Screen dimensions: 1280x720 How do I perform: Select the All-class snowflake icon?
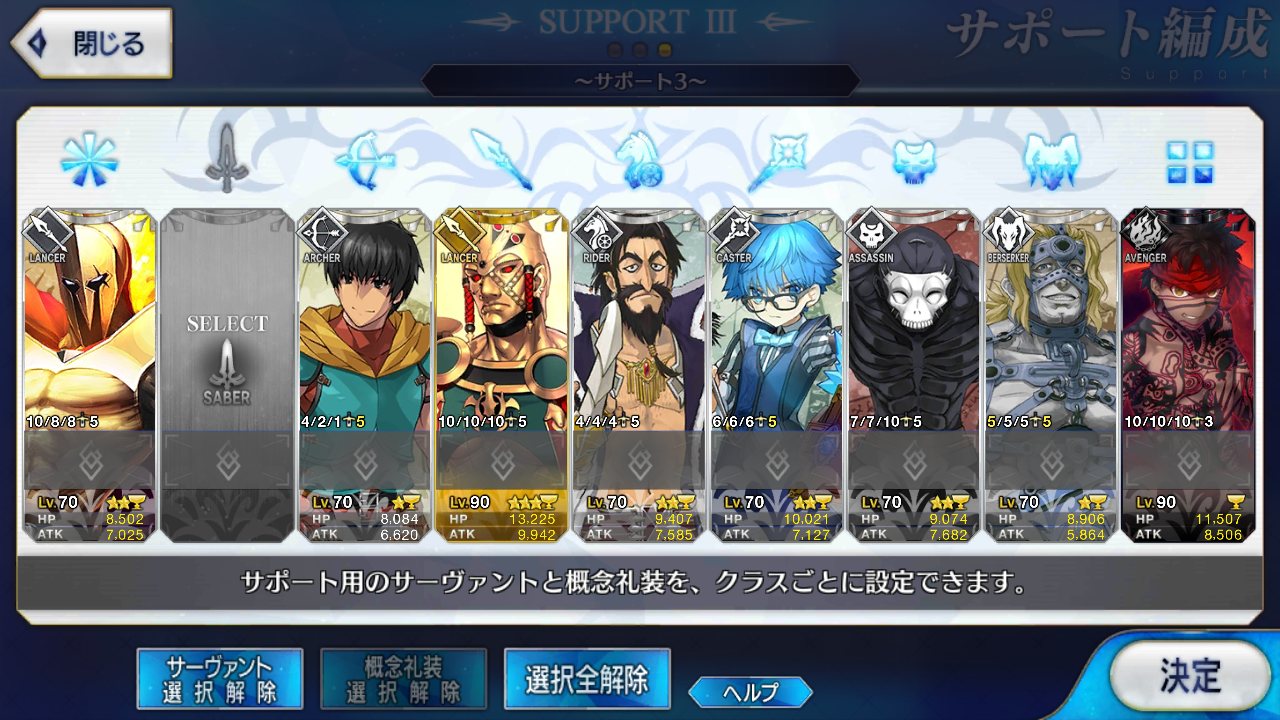pos(89,160)
